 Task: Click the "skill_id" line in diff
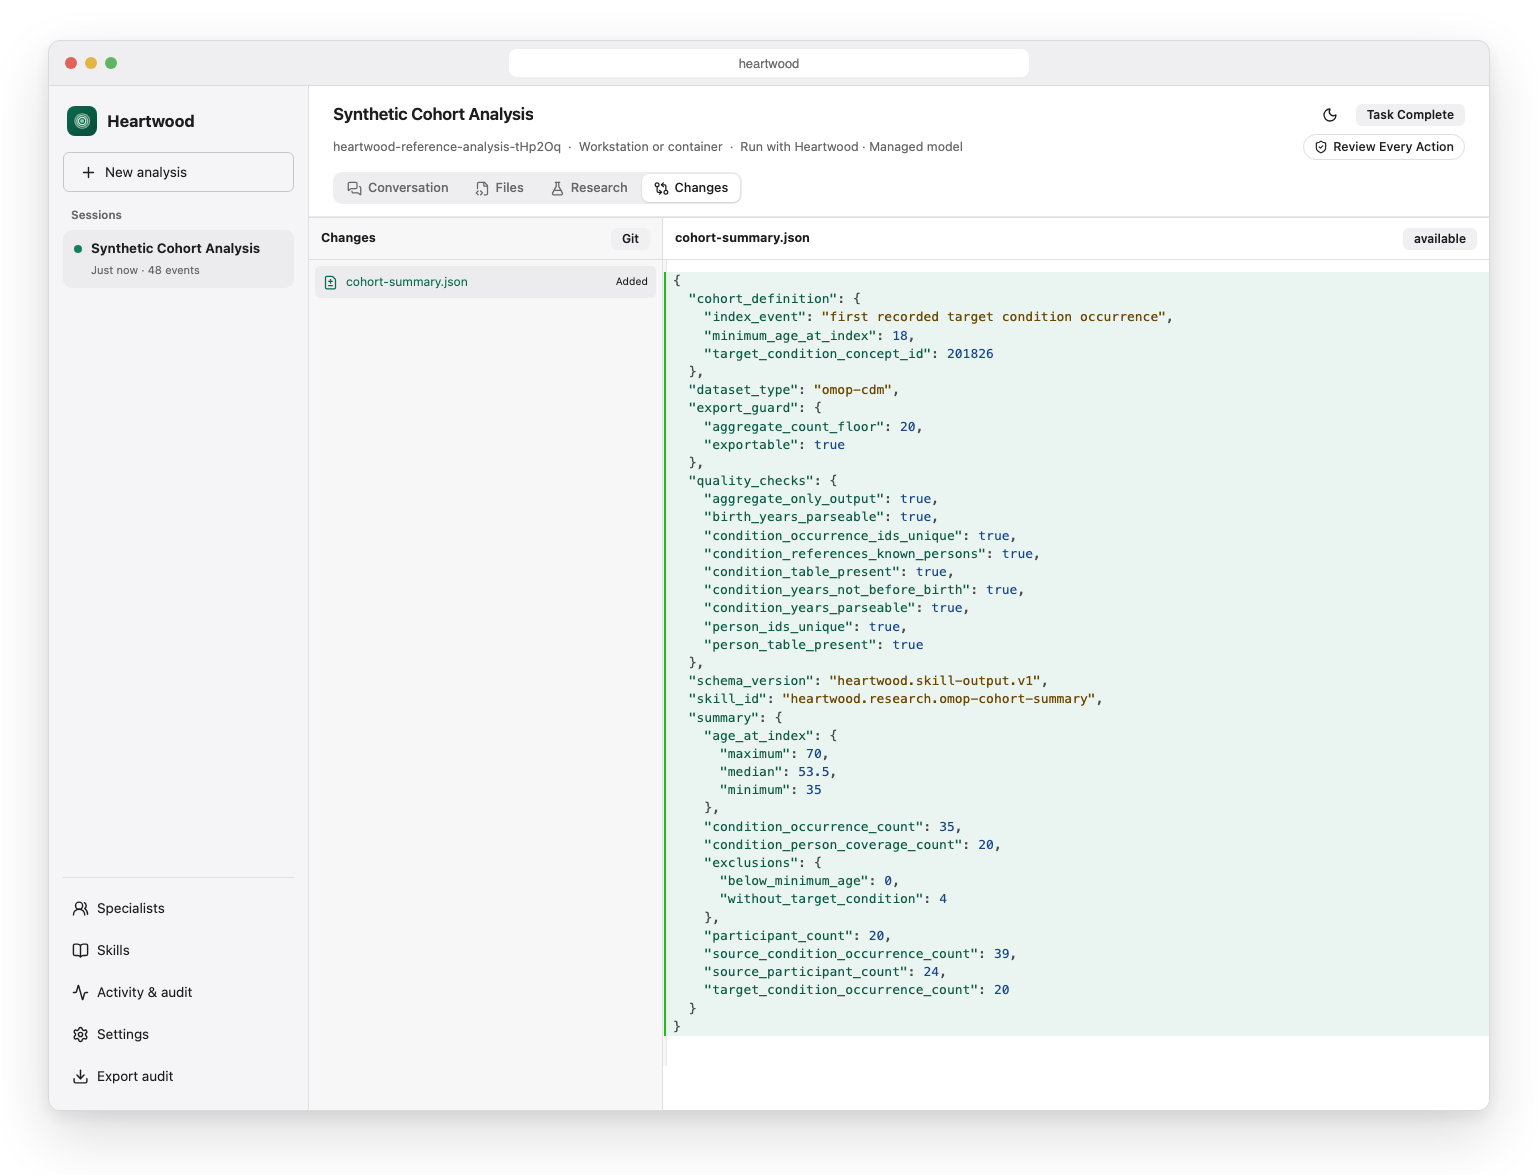tap(895, 699)
